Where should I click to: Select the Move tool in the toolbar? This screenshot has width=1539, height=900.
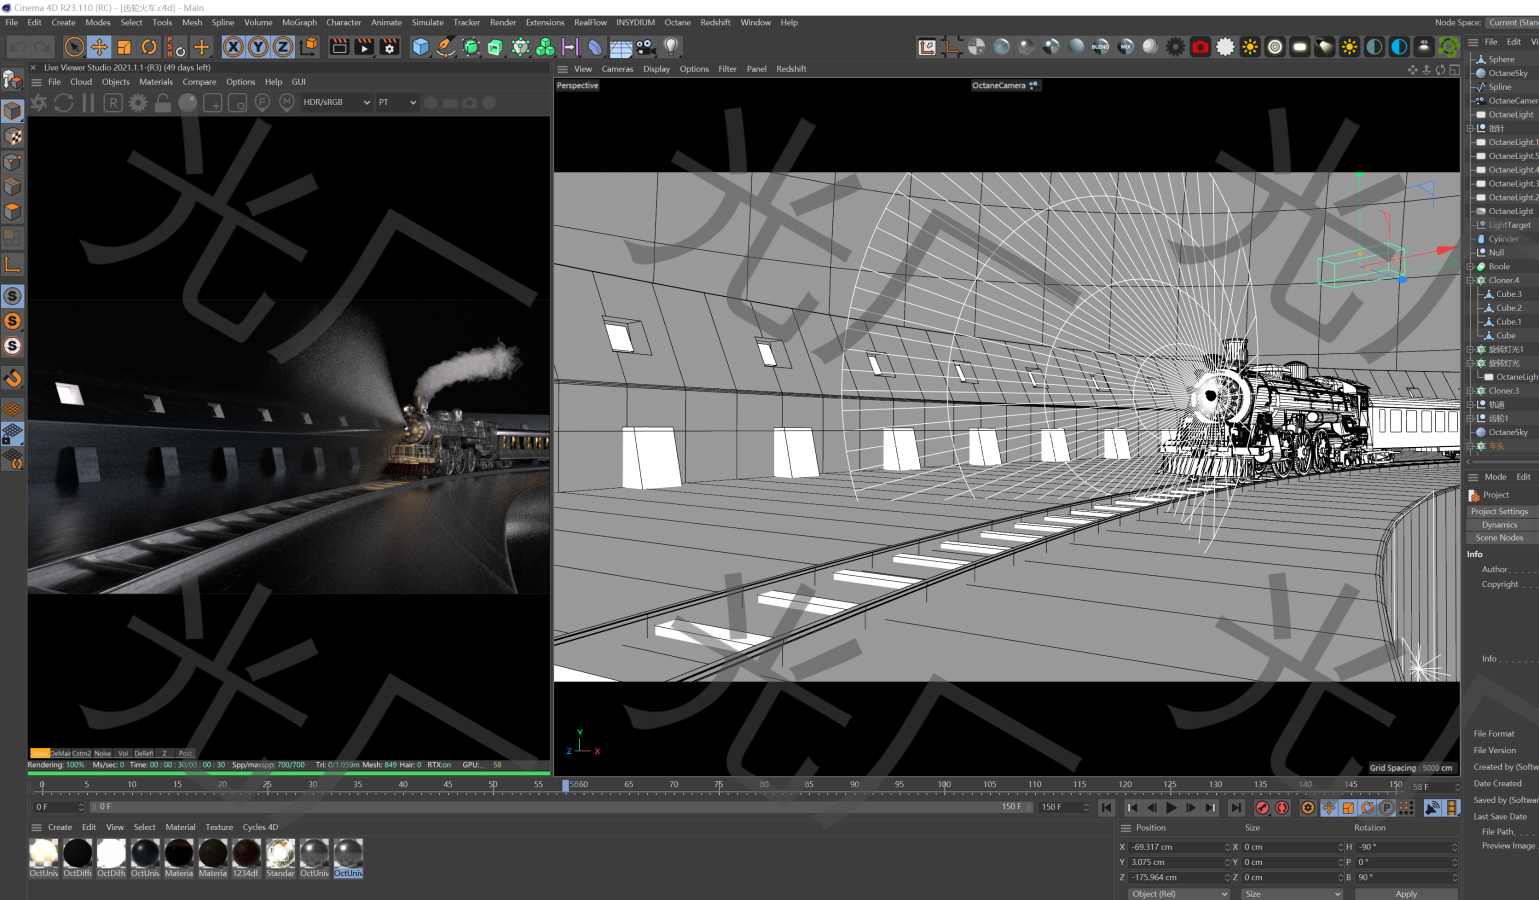point(99,46)
